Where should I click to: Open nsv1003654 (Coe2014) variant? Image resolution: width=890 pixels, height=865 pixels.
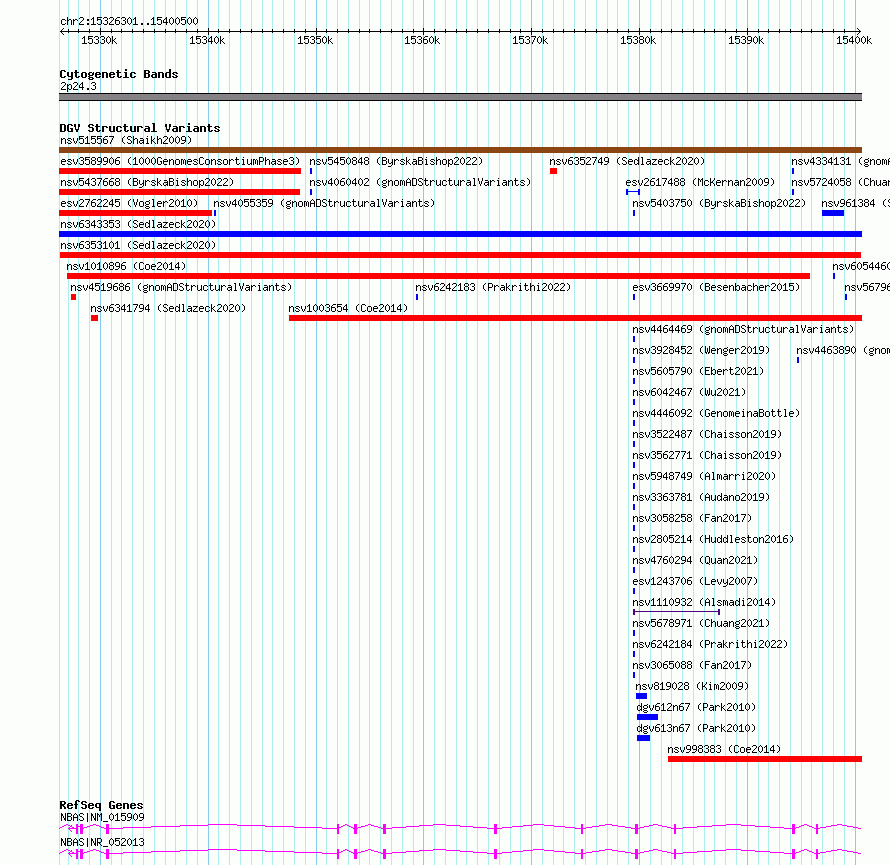pyautogui.click(x=348, y=308)
